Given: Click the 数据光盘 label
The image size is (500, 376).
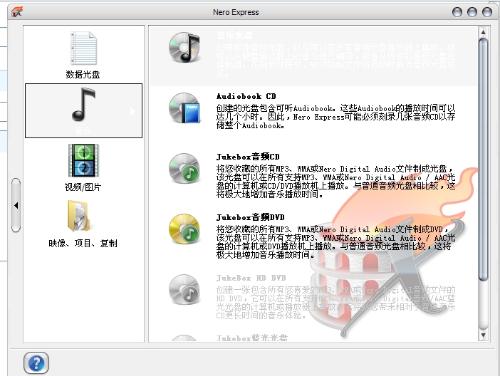Looking at the screenshot, I should (83, 74).
